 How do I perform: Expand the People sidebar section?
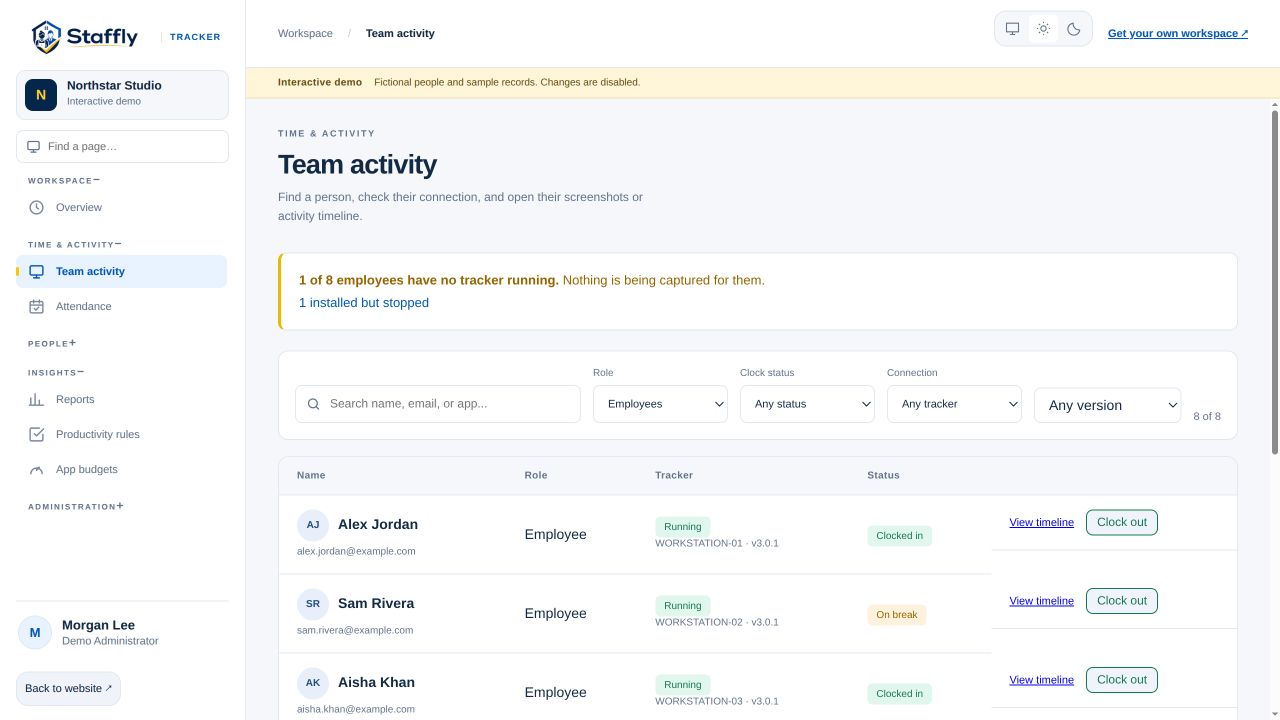[x=52, y=344]
